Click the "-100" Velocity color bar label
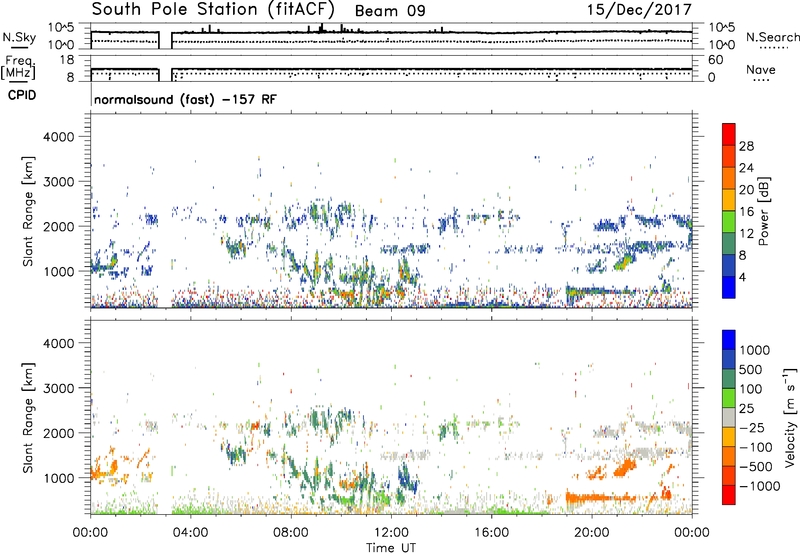 coord(755,447)
